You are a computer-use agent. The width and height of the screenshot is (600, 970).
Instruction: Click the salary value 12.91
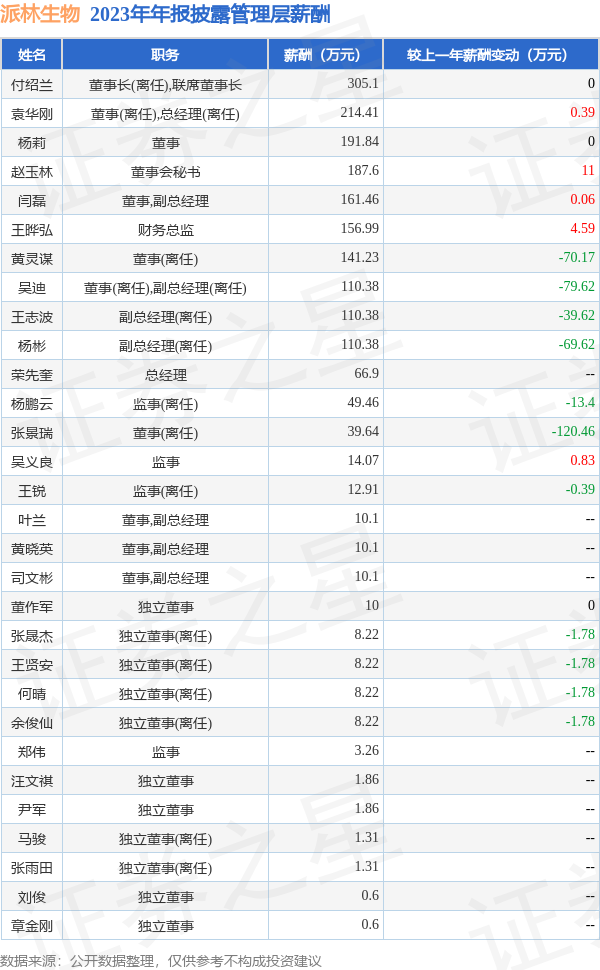click(x=362, y=490)
